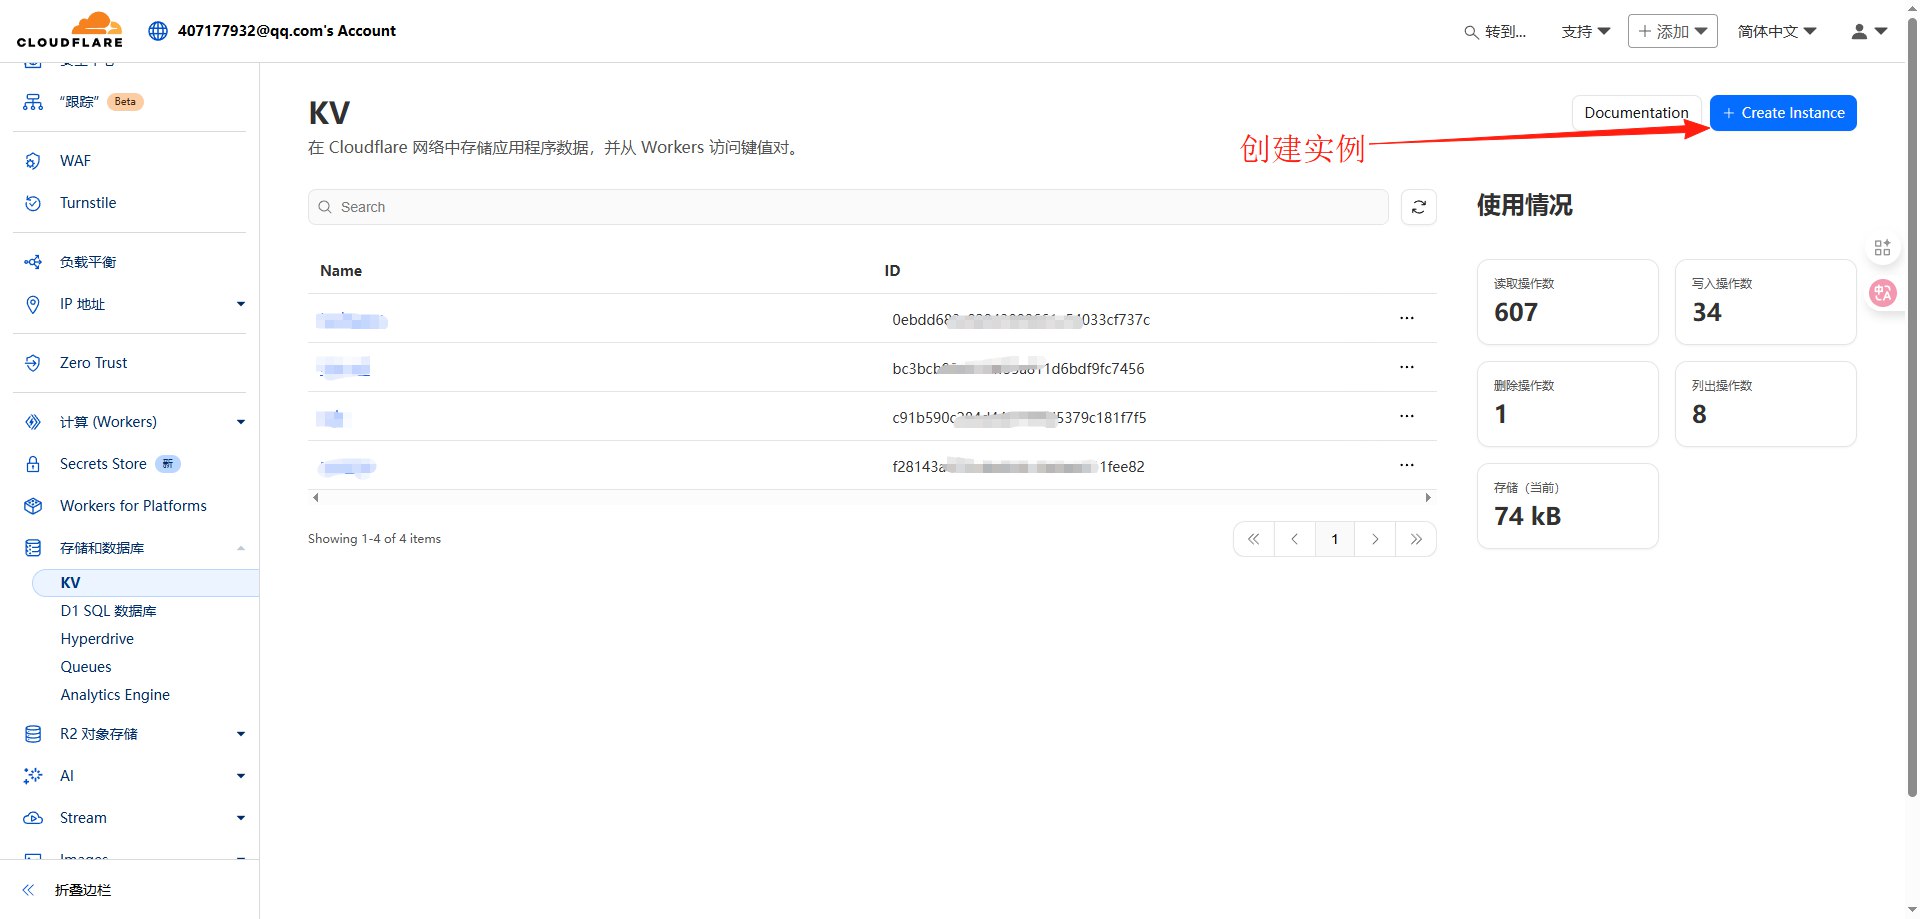Click the Workers for Platforms icon
The height and width of the screenshot is (919, 1920).
point(32,505)
